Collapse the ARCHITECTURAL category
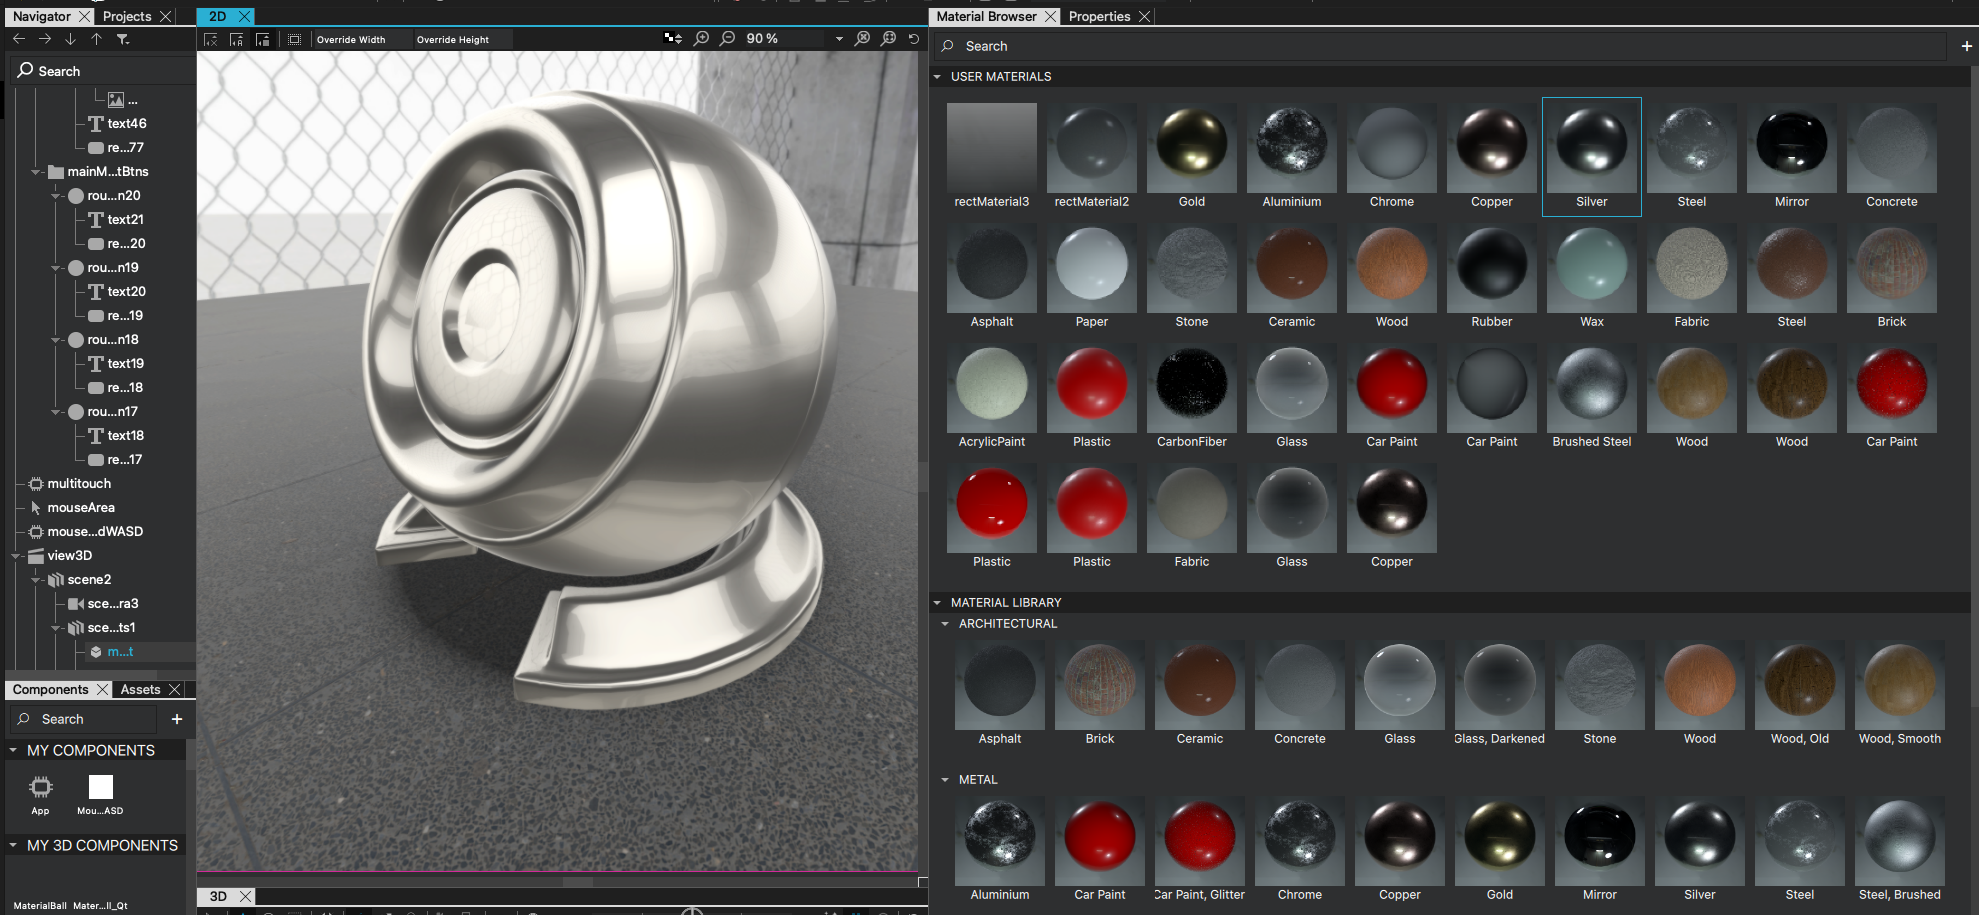The width and height of the screenshot is (1979, 915). (946, 623)
